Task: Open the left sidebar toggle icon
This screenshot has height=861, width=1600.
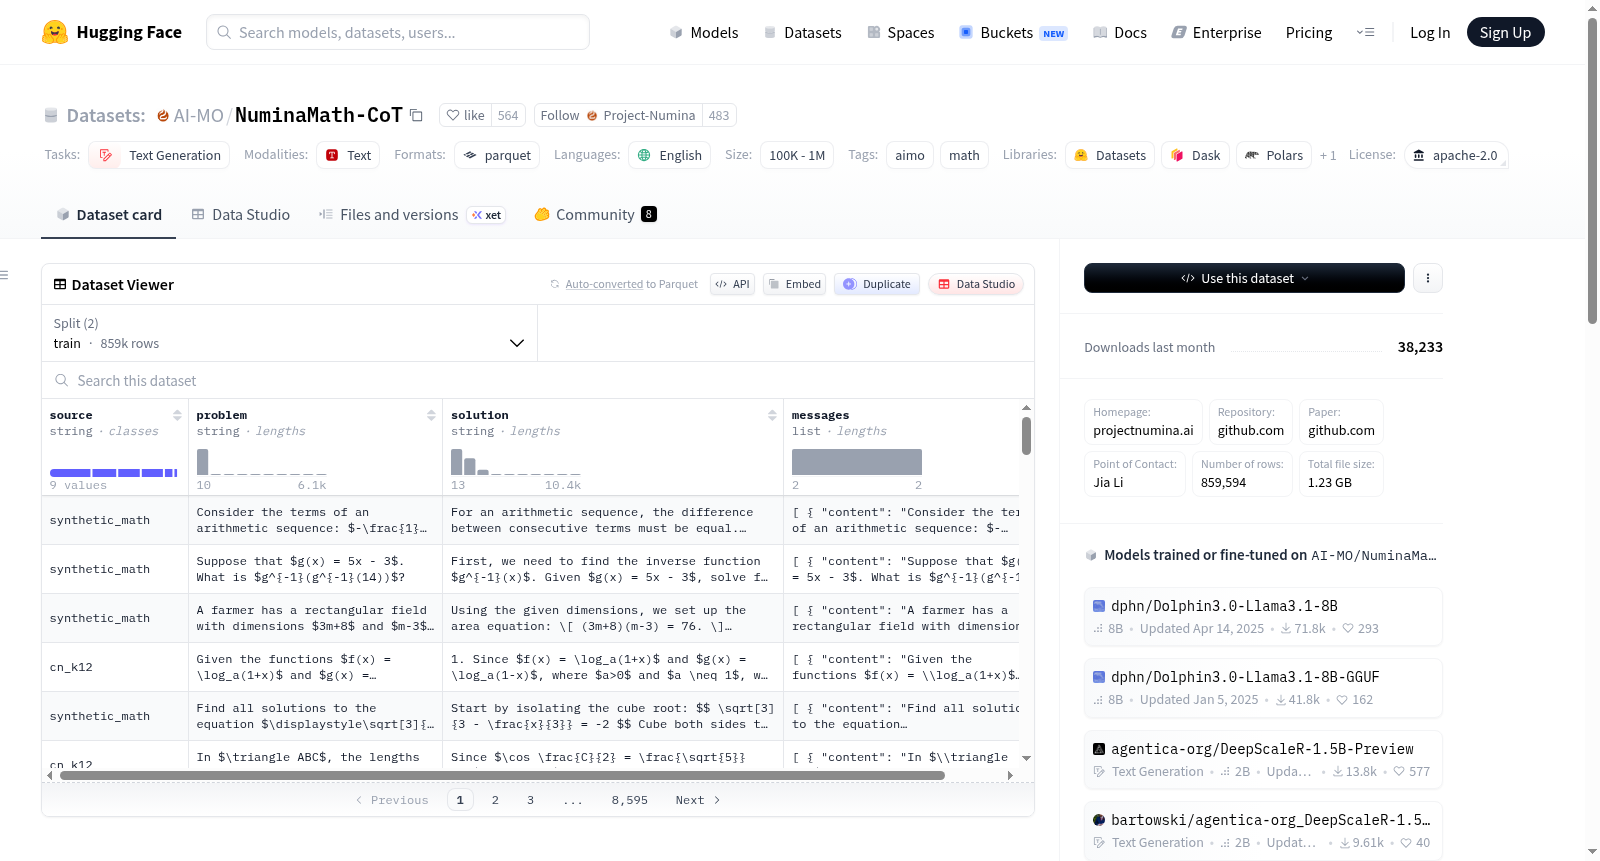Action: (x=5, y=275)
